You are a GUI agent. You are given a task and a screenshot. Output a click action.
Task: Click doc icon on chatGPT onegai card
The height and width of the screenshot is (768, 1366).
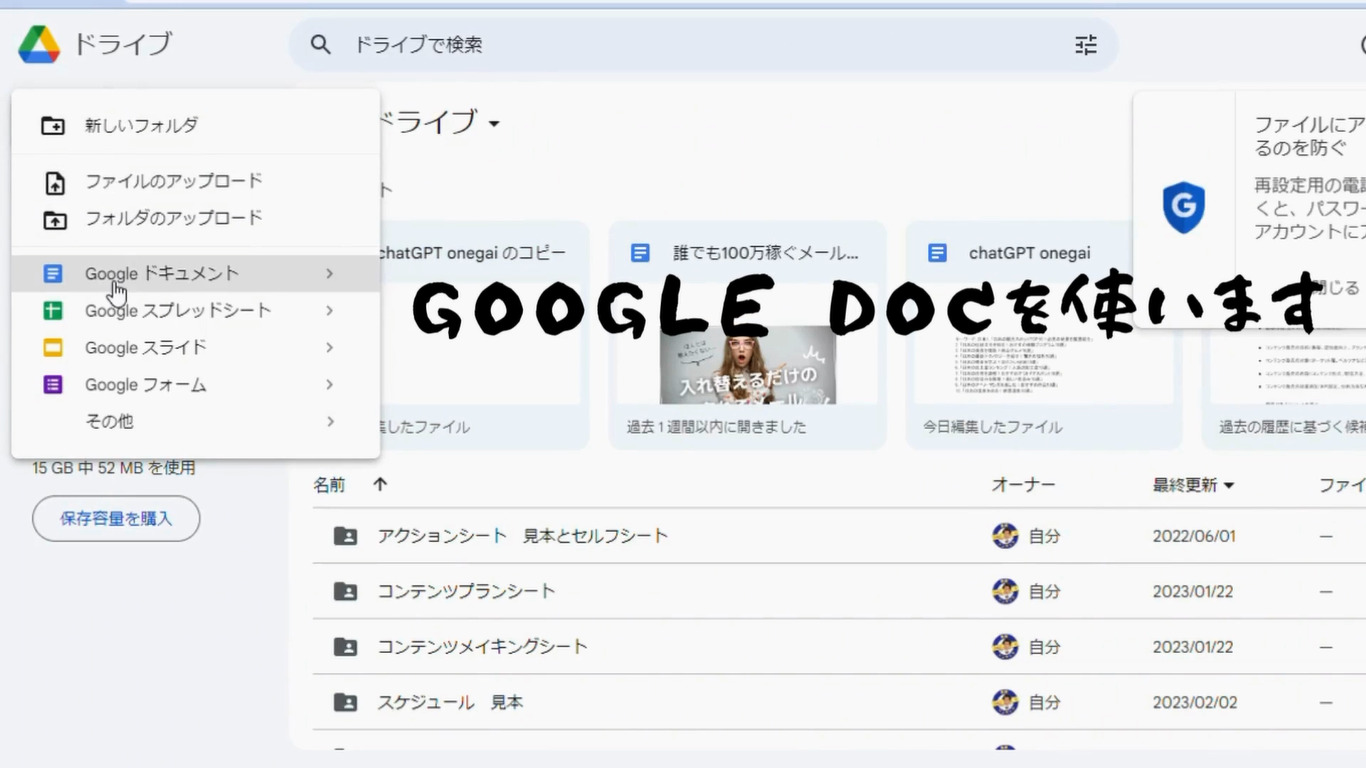(937, 253)
